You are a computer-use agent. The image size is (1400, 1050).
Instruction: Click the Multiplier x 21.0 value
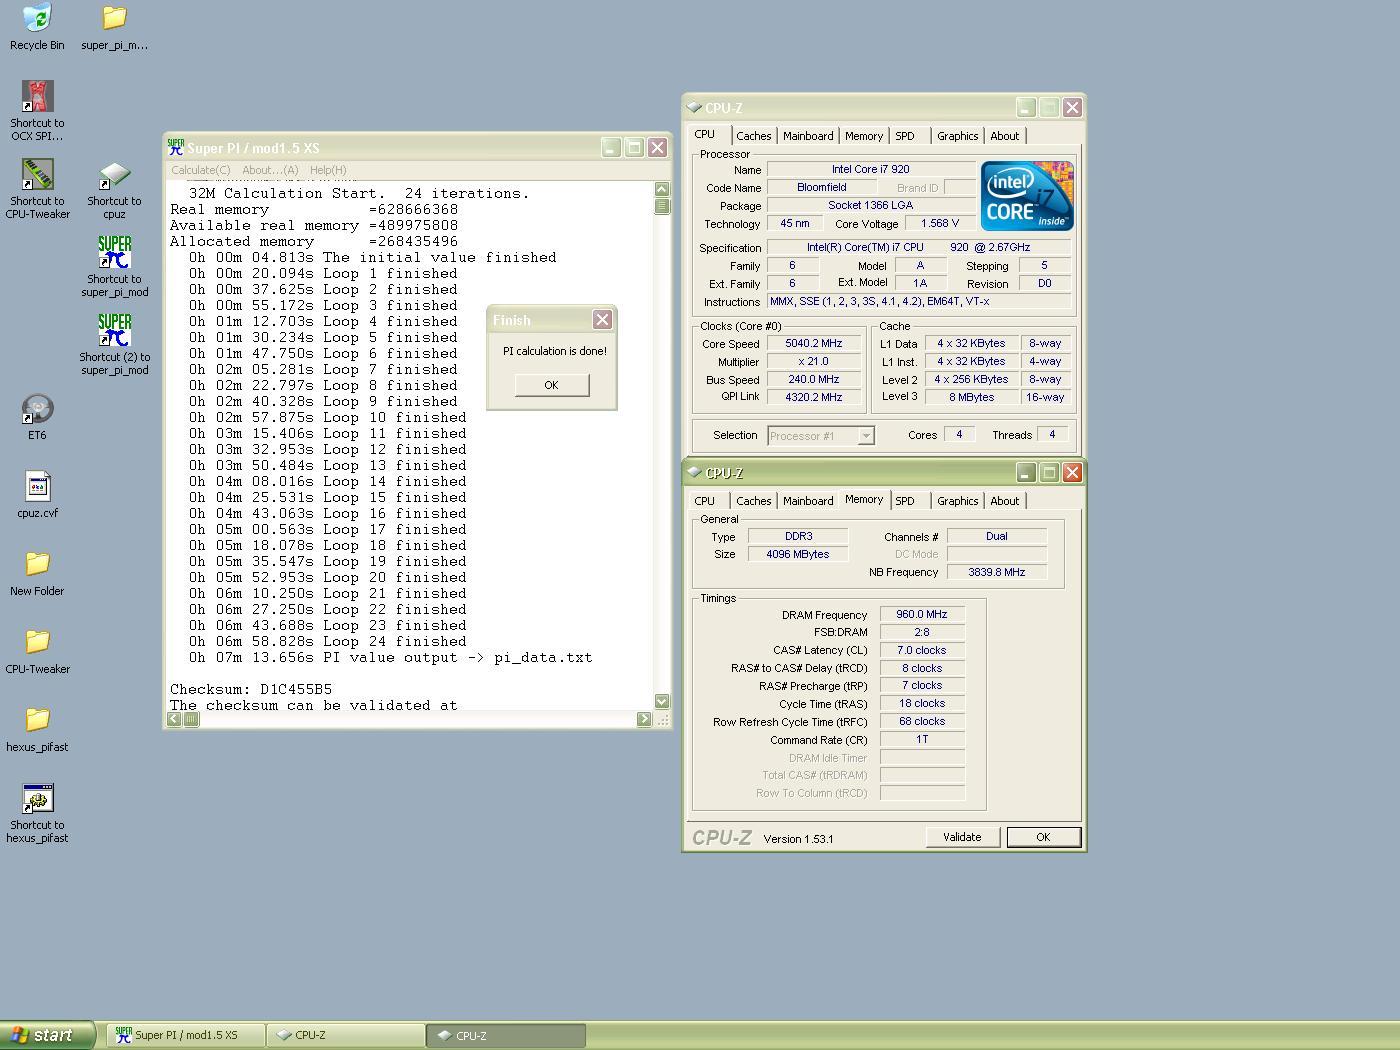point(814,361)
